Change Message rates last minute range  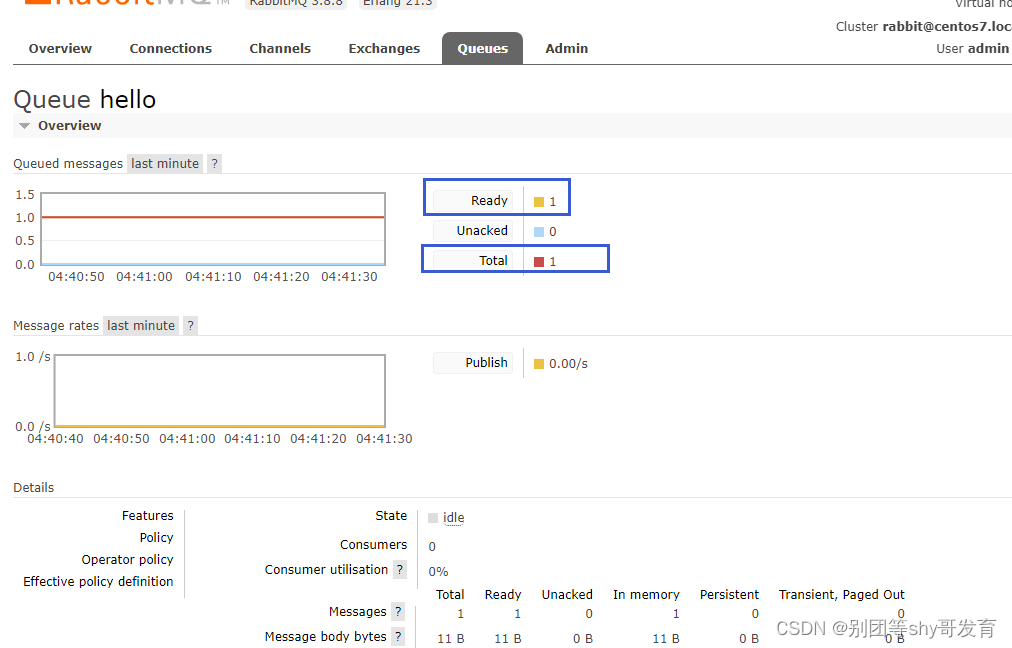(141, 326)
